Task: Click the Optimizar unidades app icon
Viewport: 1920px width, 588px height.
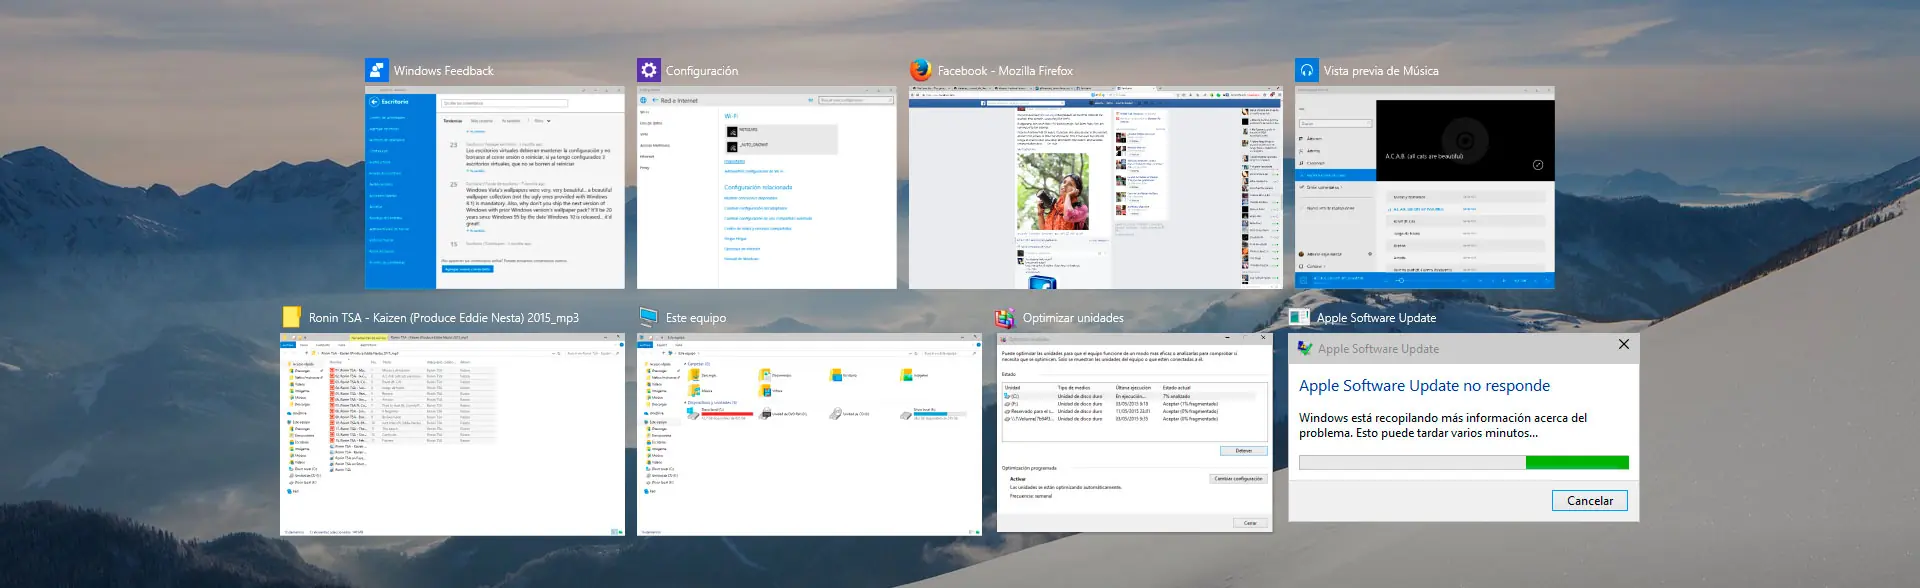Action: click(1005, 318)
